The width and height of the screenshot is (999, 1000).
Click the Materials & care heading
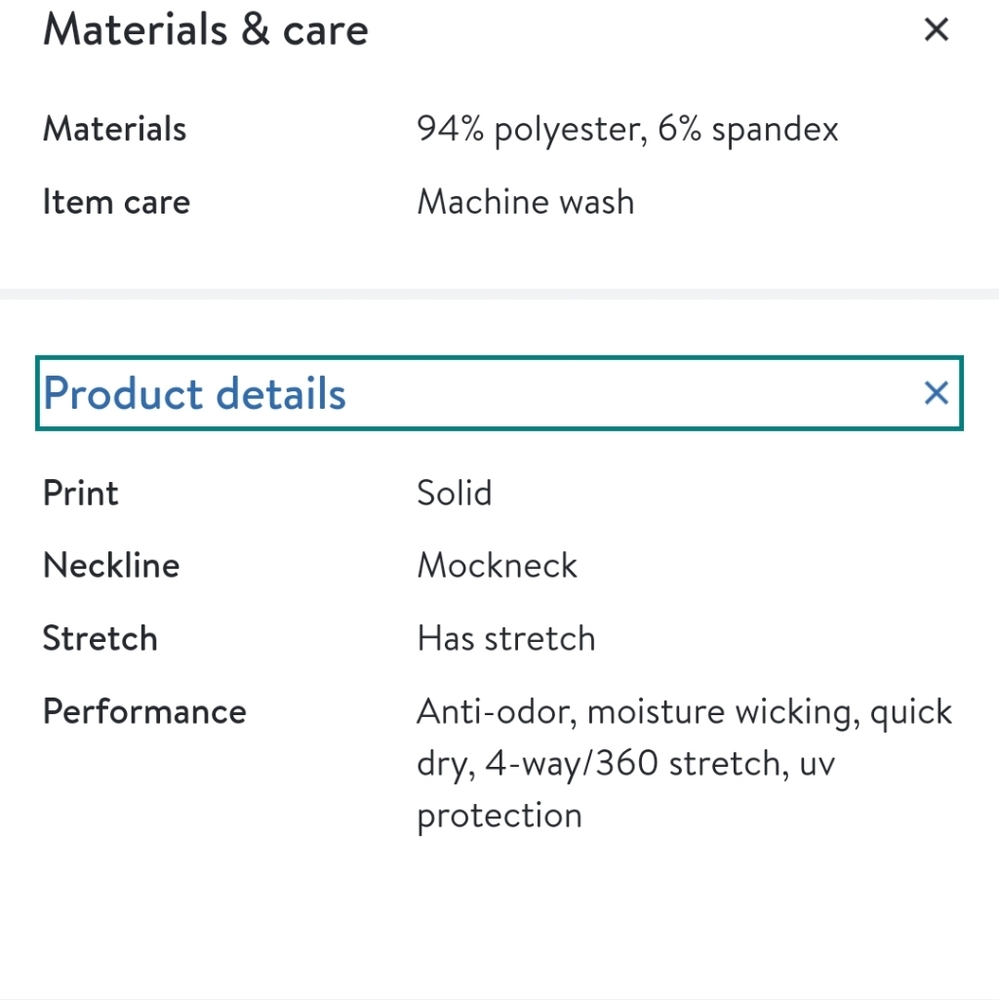pyautogui.click(x=205, y=30)
